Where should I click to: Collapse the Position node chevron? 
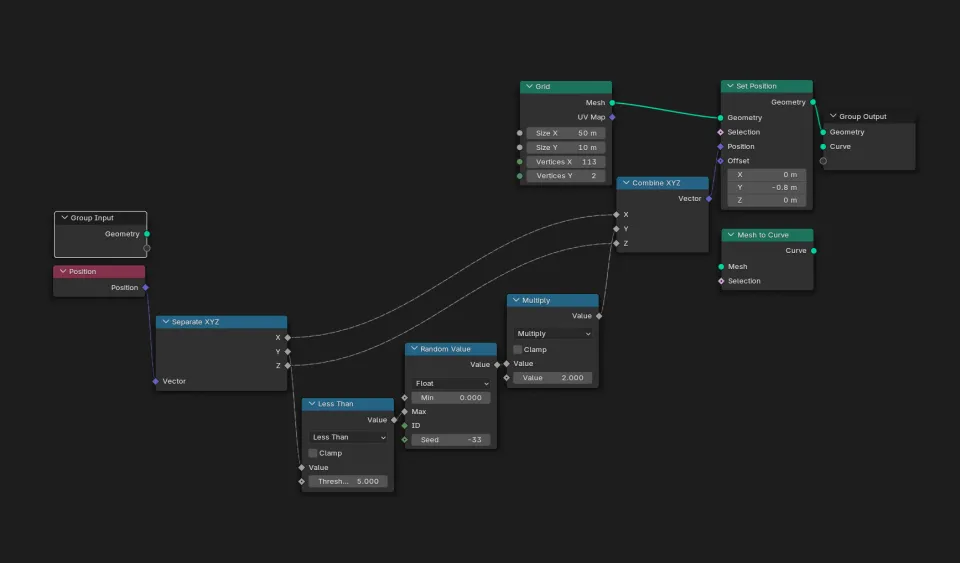[63, 271]
